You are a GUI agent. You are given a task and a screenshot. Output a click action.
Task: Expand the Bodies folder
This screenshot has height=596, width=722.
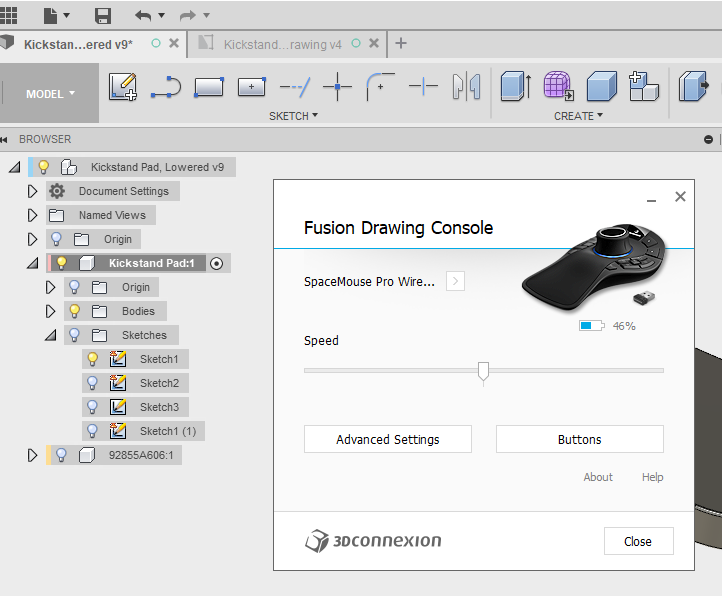(50, 311)
